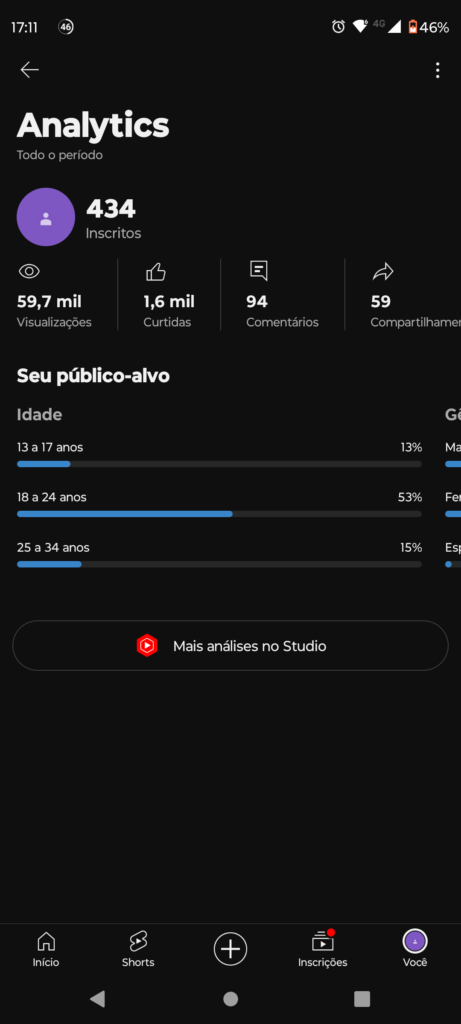Tap the share arrow Compartilhamentos icon
Viewport: 461px width, 1024px height.
383,271
